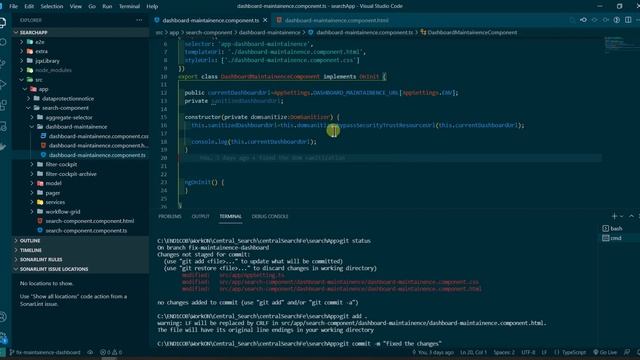Open the Explorer view in the activity bar
640x360 pixels.
(x=3, y=22)
